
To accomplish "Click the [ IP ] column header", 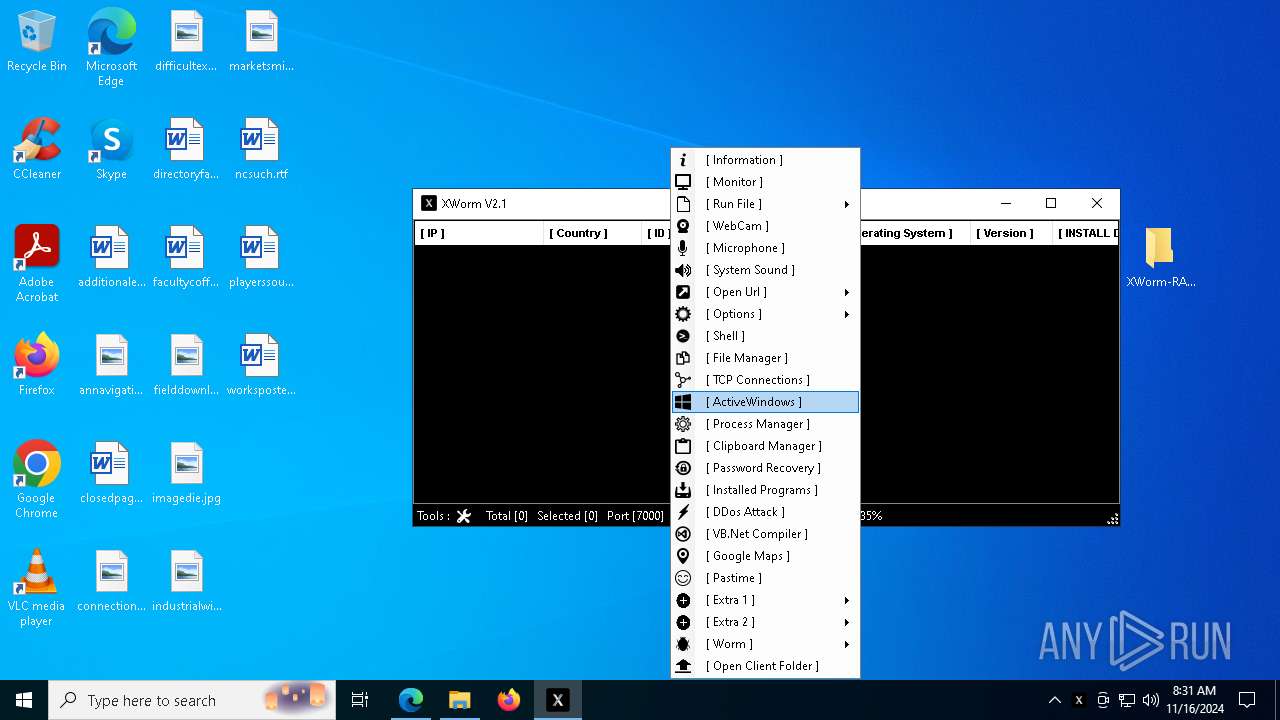I will (x=479, y=233).
